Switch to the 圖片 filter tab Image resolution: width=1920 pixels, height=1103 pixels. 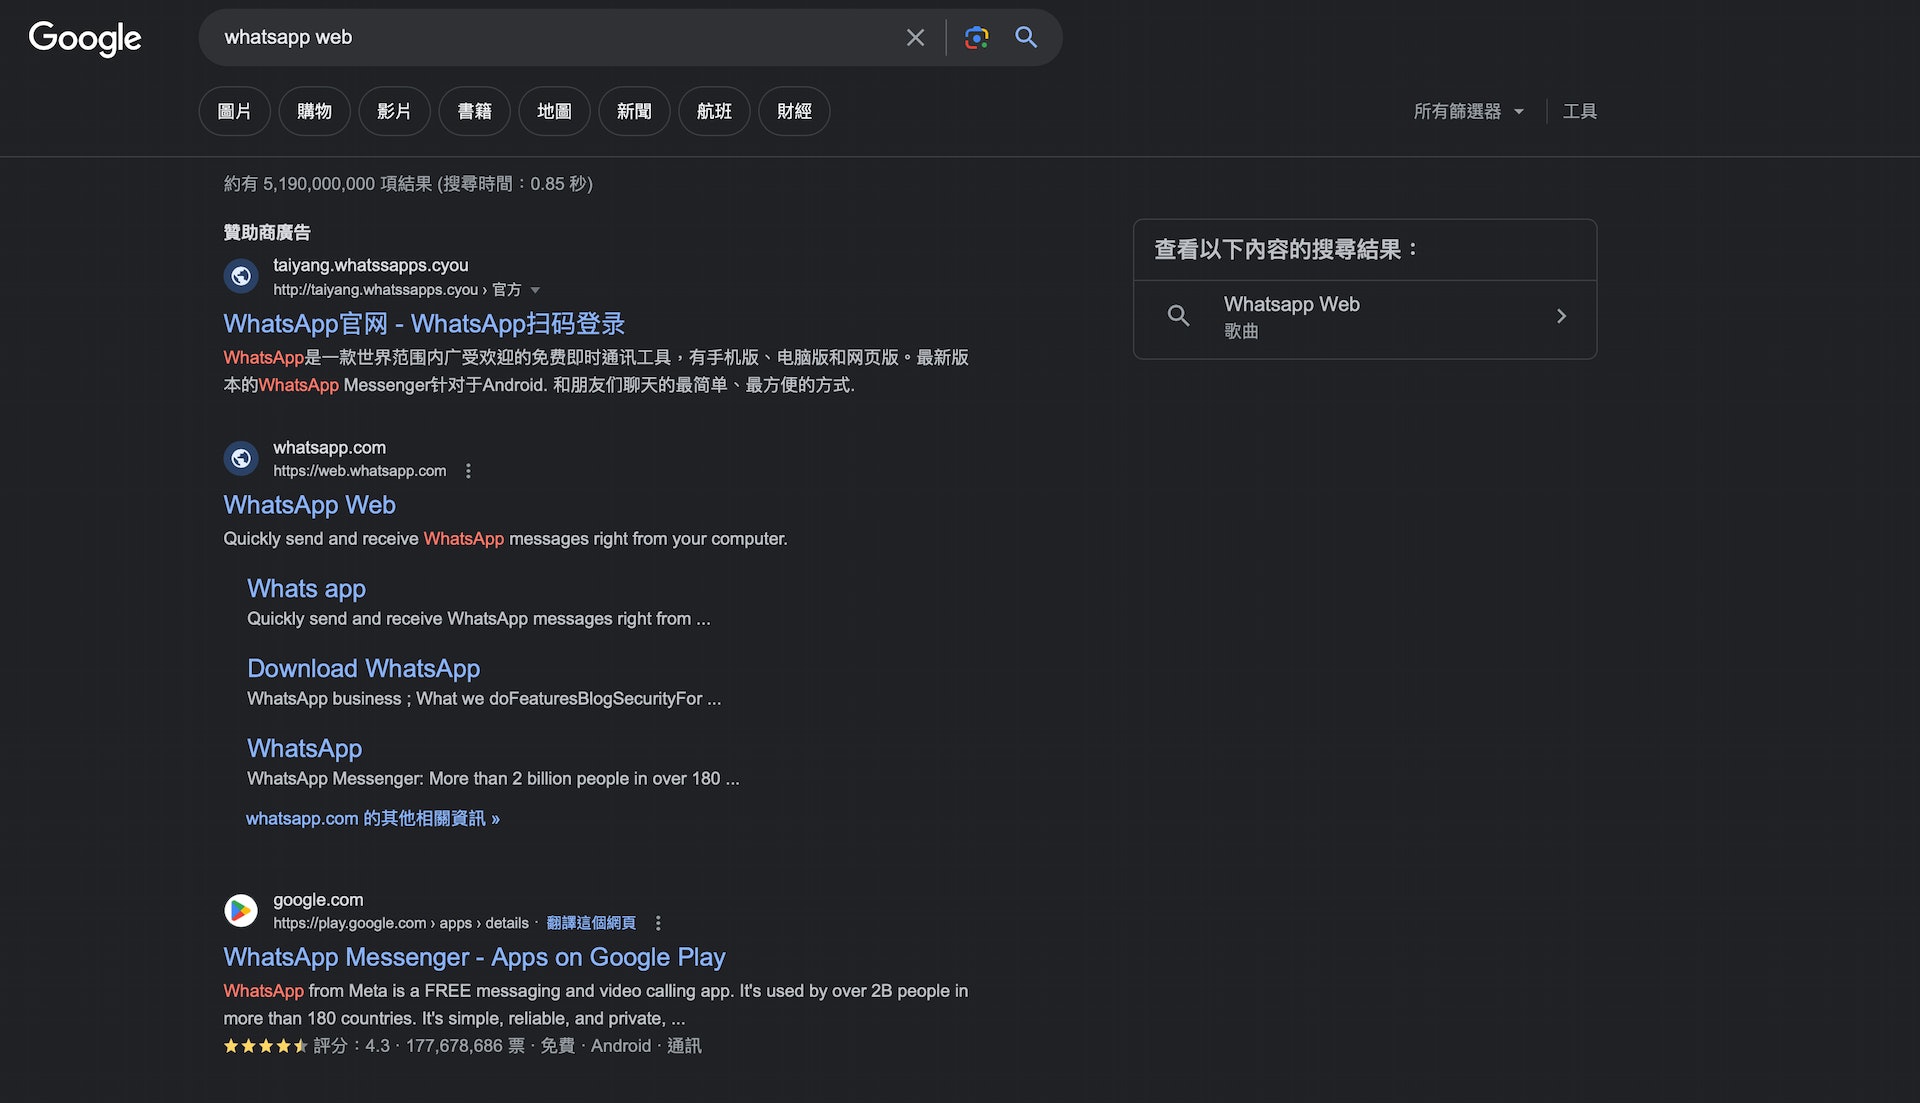234,111
